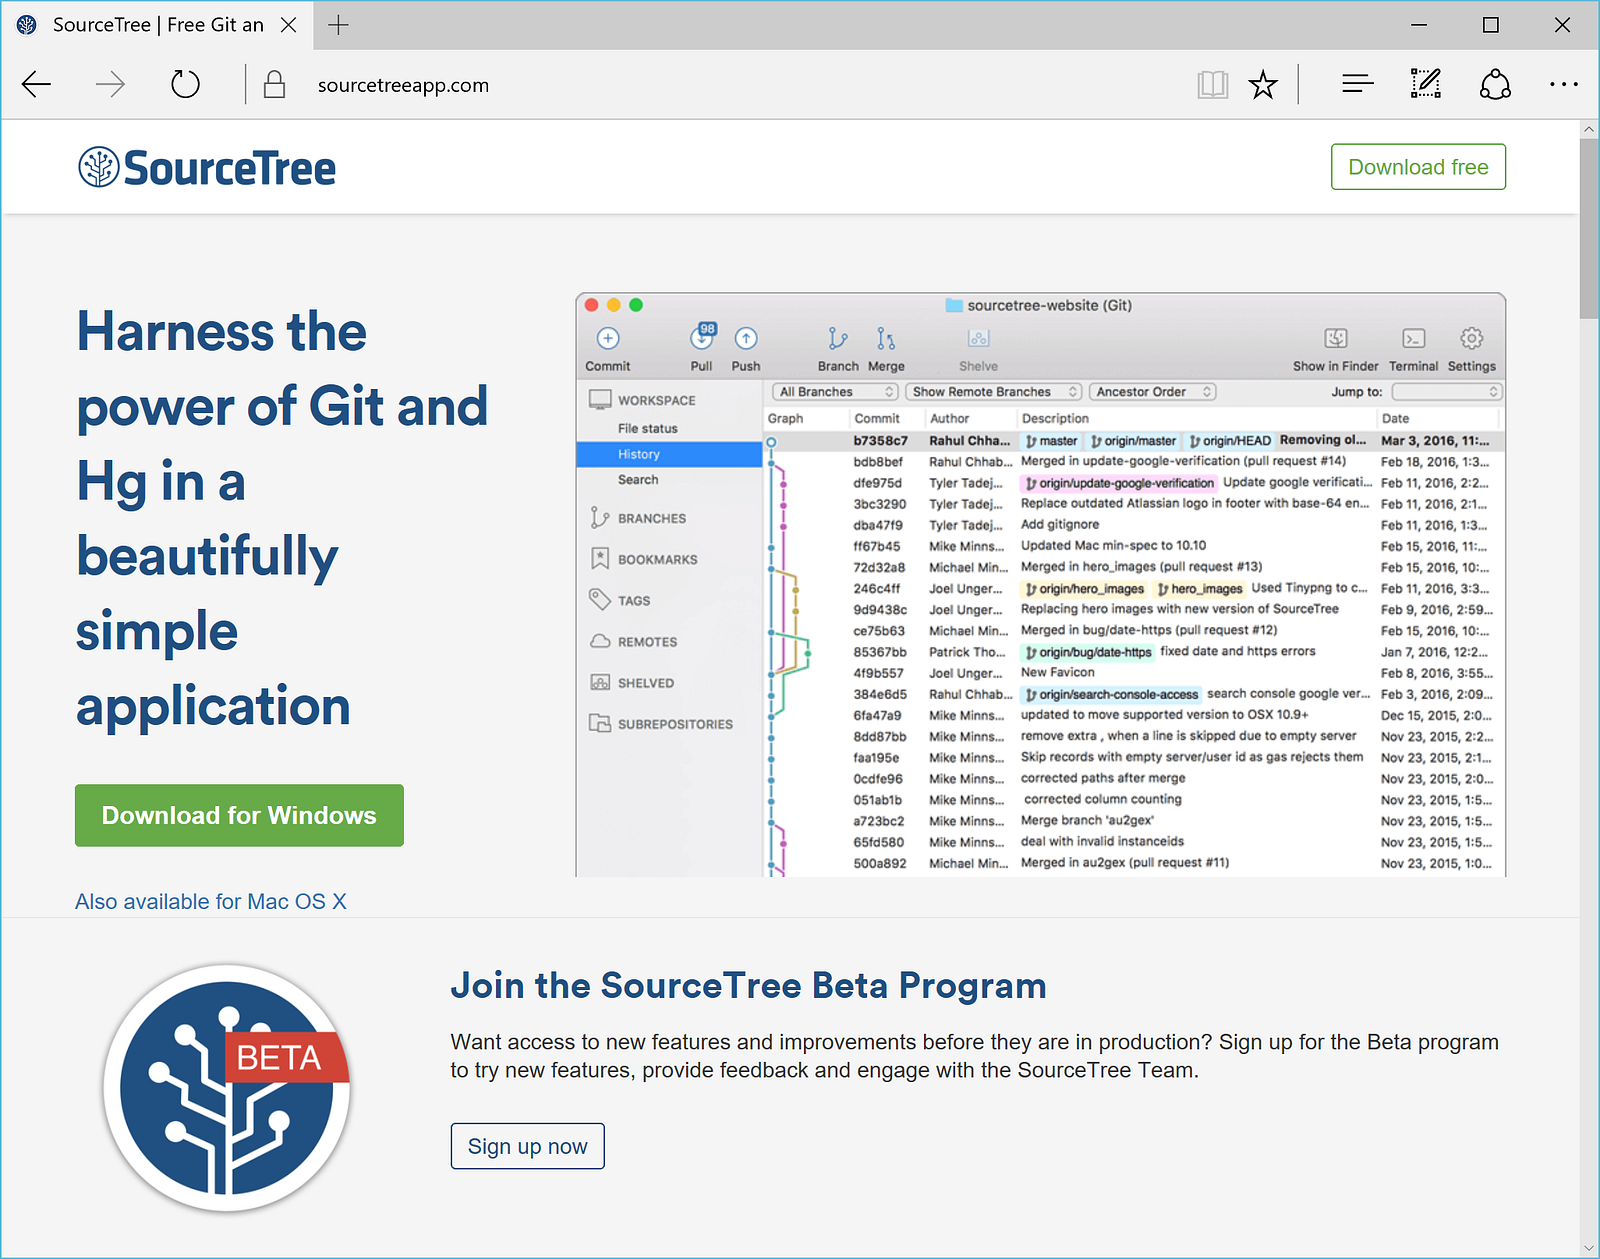1600x1259 pixels.
Task: Click the browser forward arrow
Action: (x=110, y=85)
